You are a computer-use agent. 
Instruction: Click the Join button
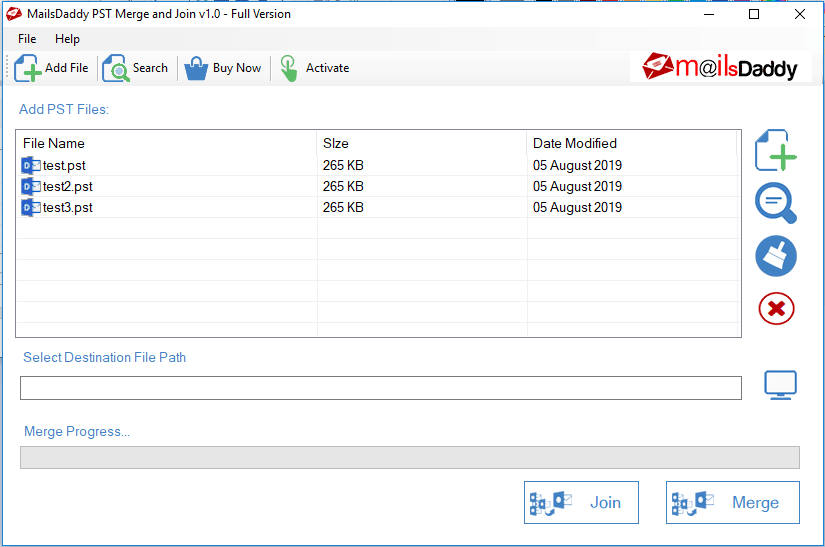pyautogui.click(x=581, y=502)
